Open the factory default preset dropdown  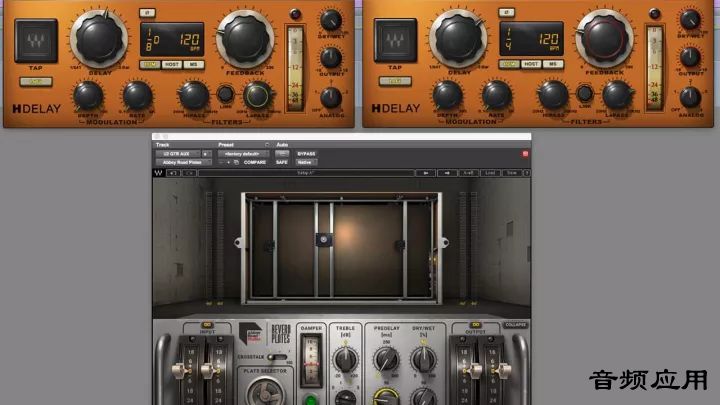point(243,154)
